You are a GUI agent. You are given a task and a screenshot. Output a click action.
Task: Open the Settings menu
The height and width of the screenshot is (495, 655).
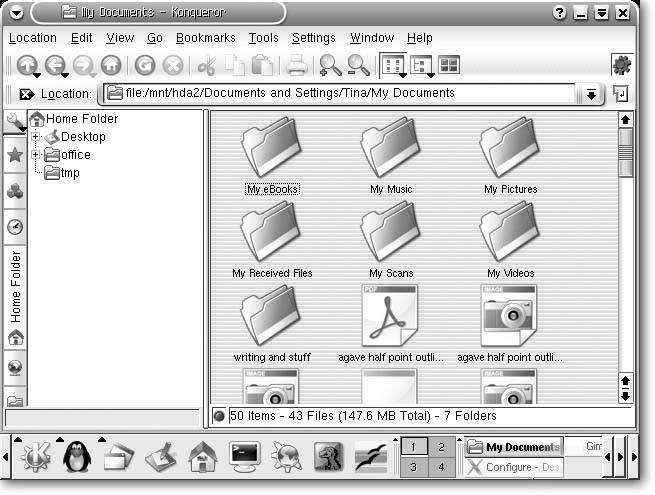pos(313,38)
